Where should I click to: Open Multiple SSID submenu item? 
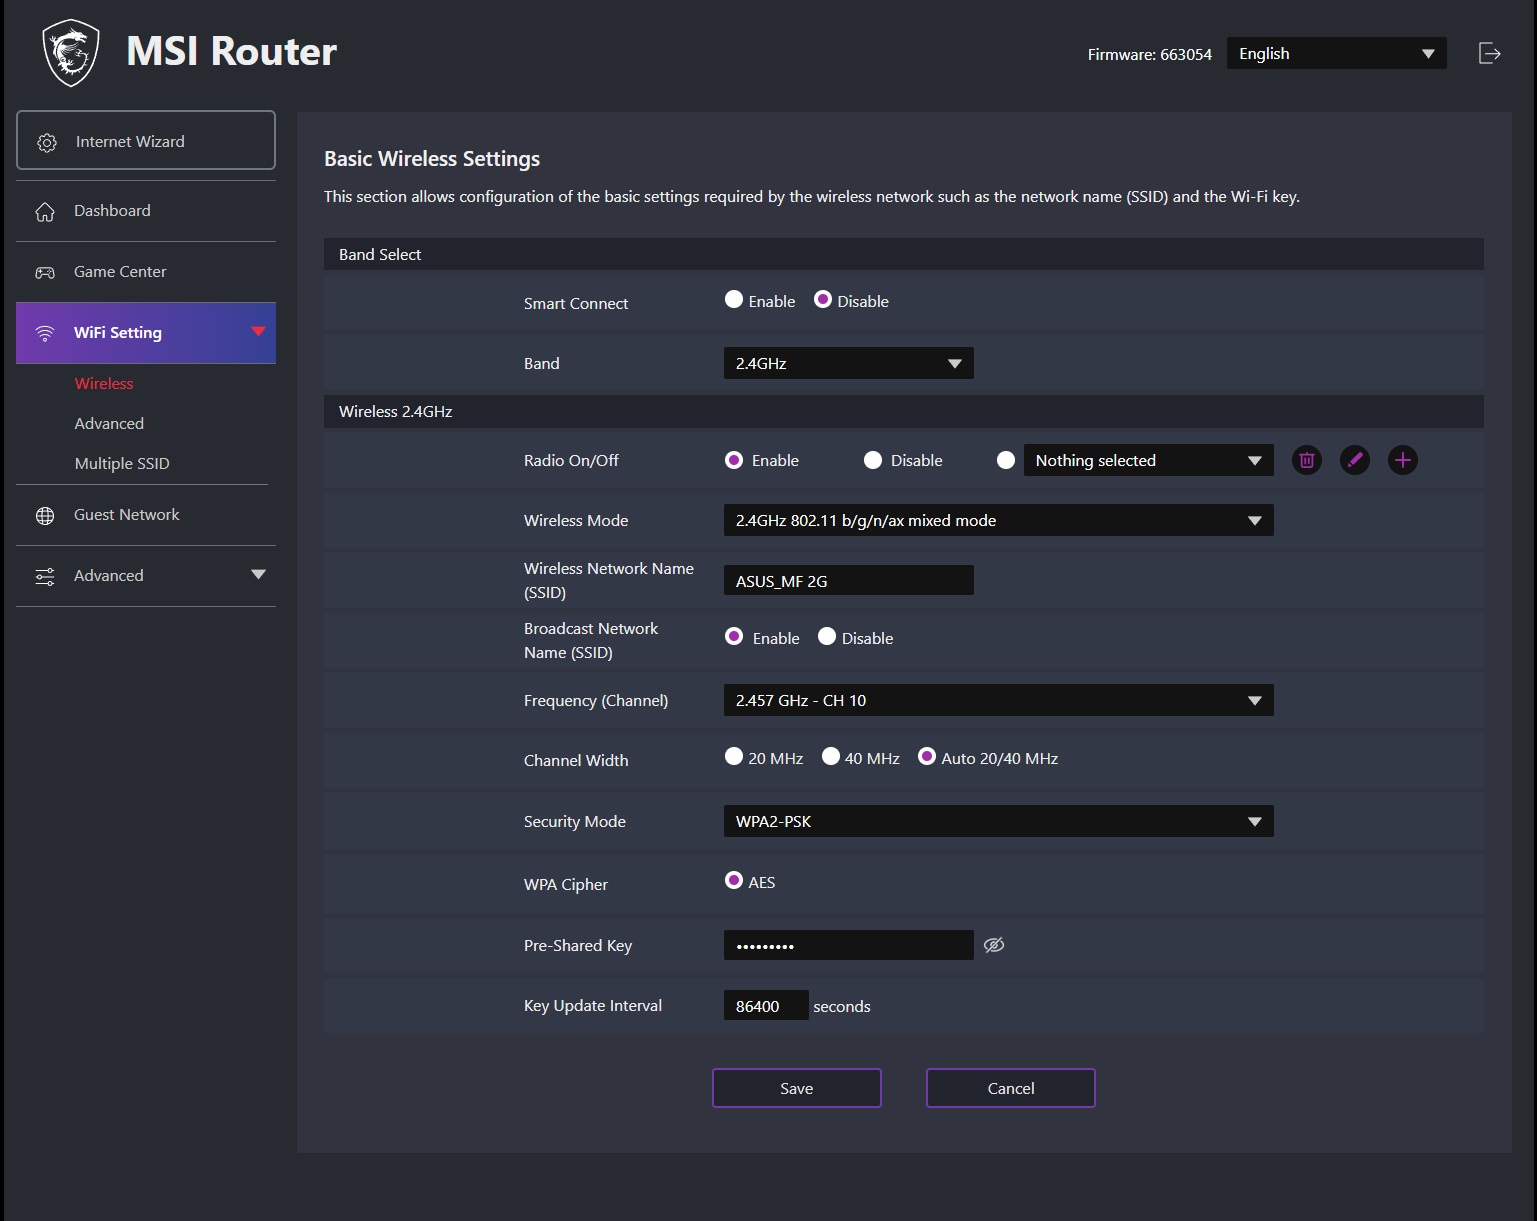122,464
